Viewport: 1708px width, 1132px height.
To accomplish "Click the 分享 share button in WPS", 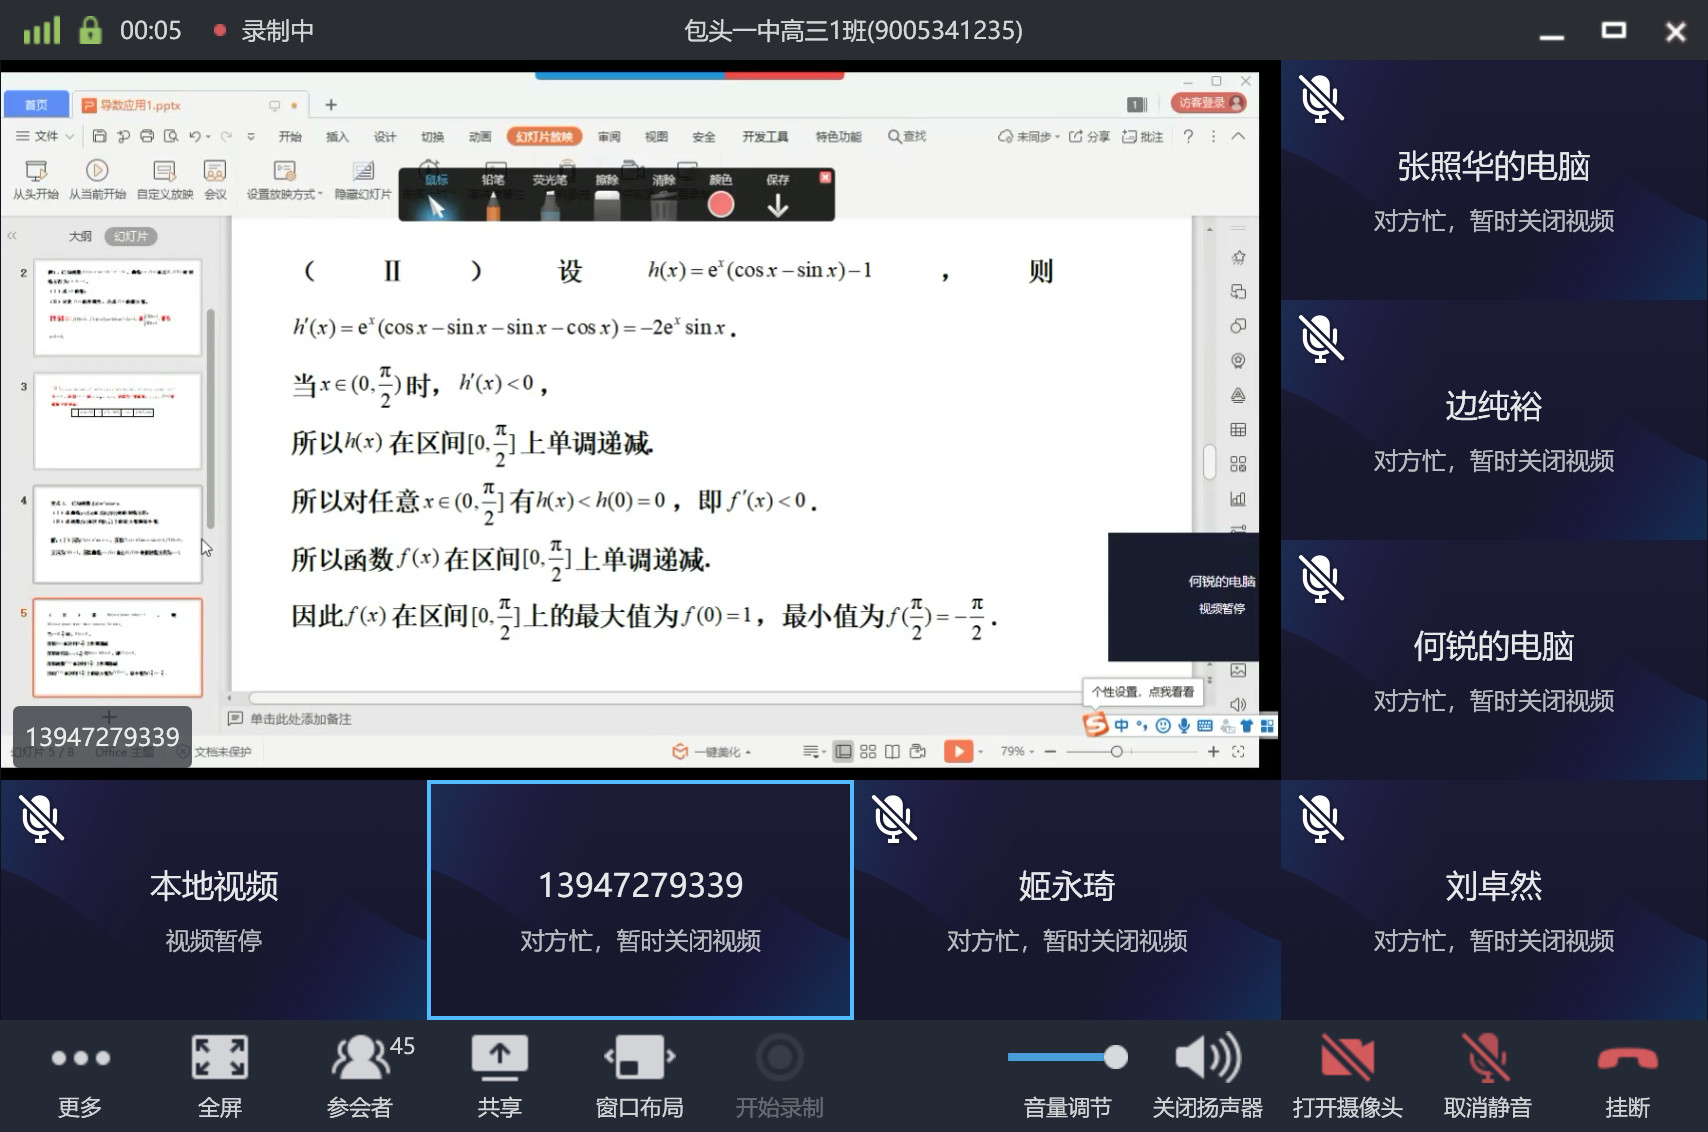I will pos(1089,136).
